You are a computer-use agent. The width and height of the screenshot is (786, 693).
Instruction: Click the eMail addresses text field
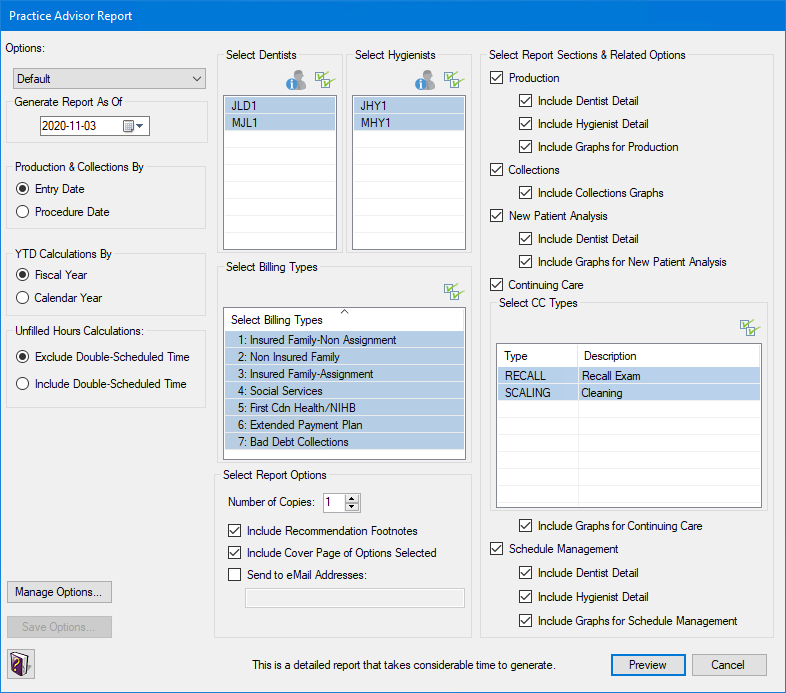(354, 598)
